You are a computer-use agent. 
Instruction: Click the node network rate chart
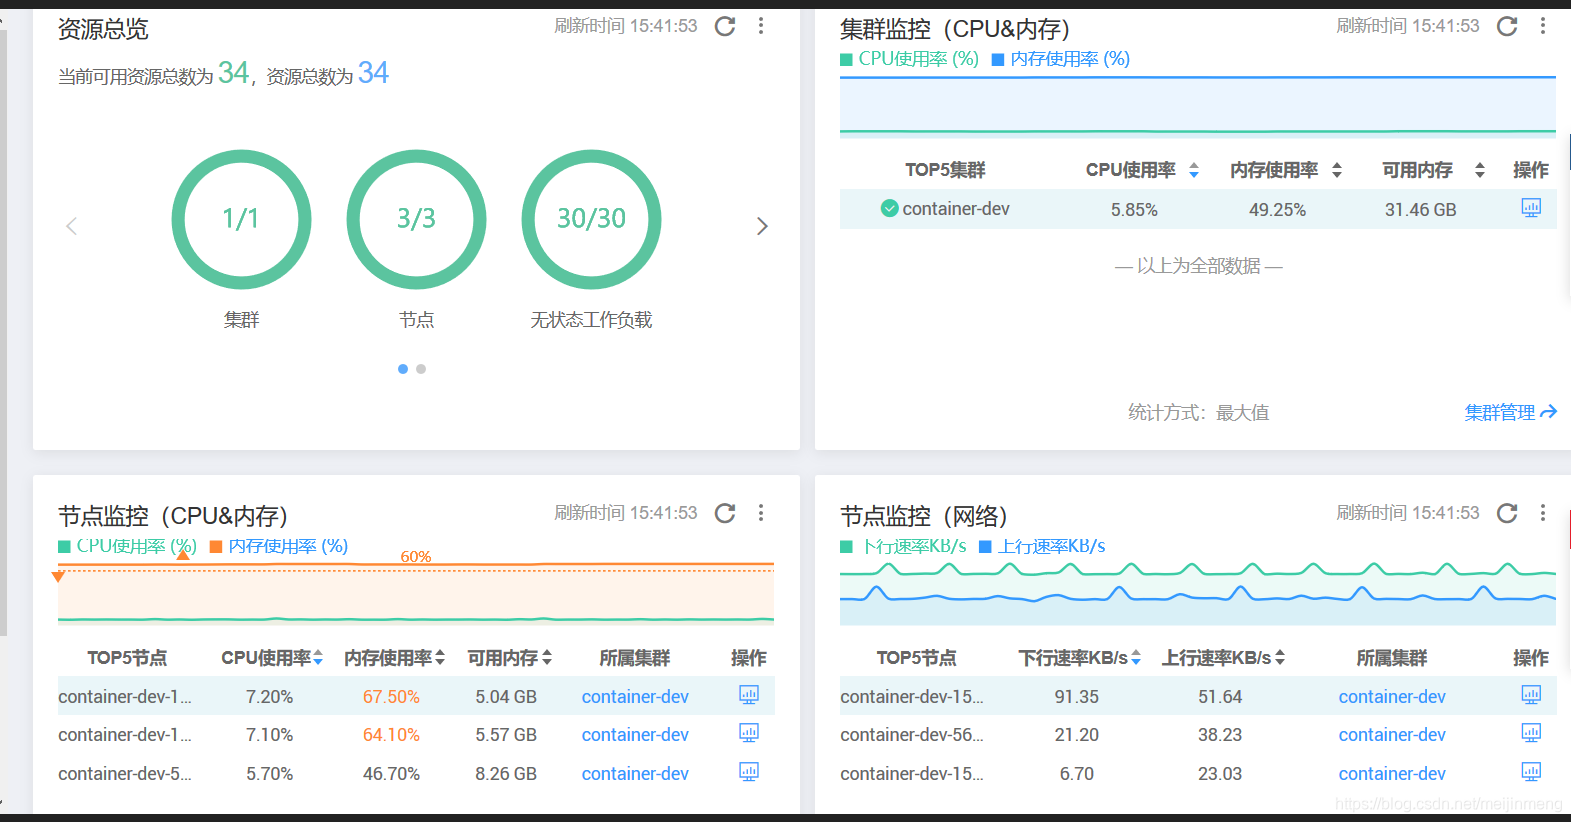[1198, 594]
